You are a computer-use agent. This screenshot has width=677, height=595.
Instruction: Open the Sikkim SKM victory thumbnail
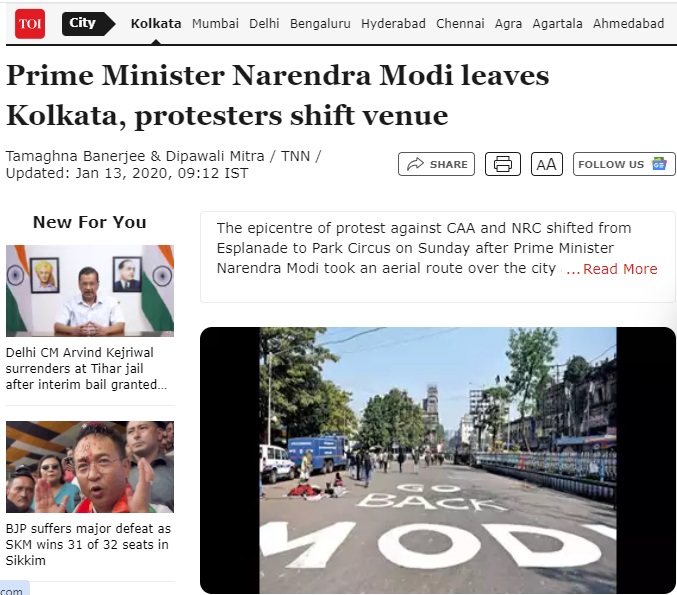[90, 467]
